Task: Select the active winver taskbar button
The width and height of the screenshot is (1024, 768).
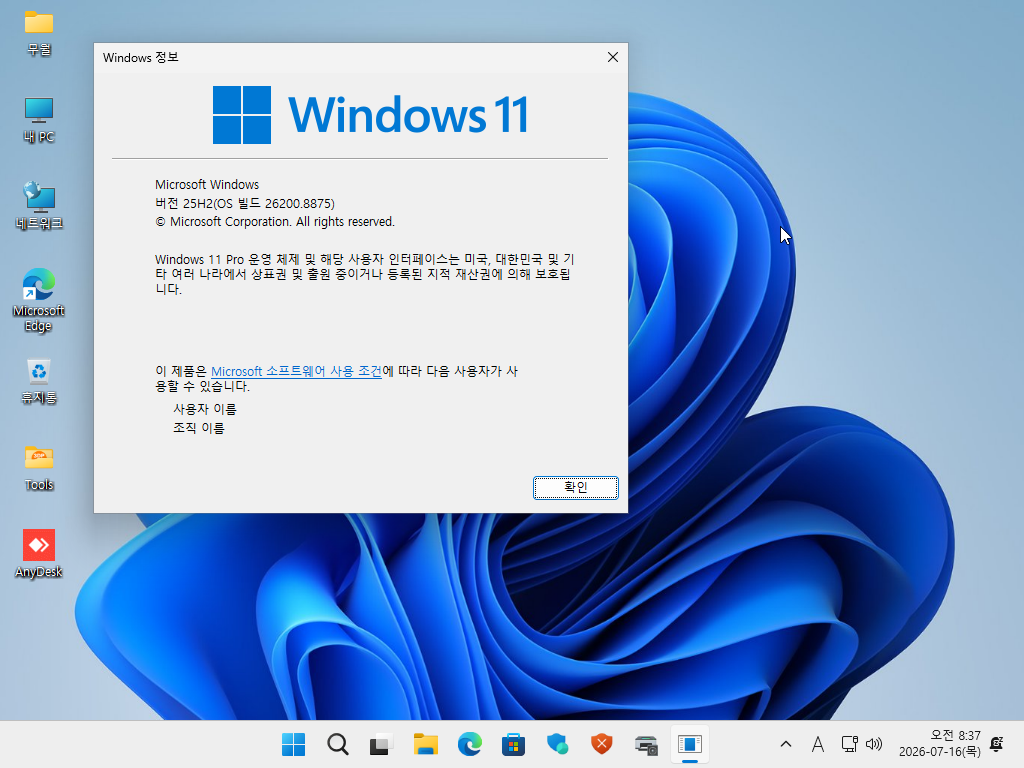Action: 690,744
